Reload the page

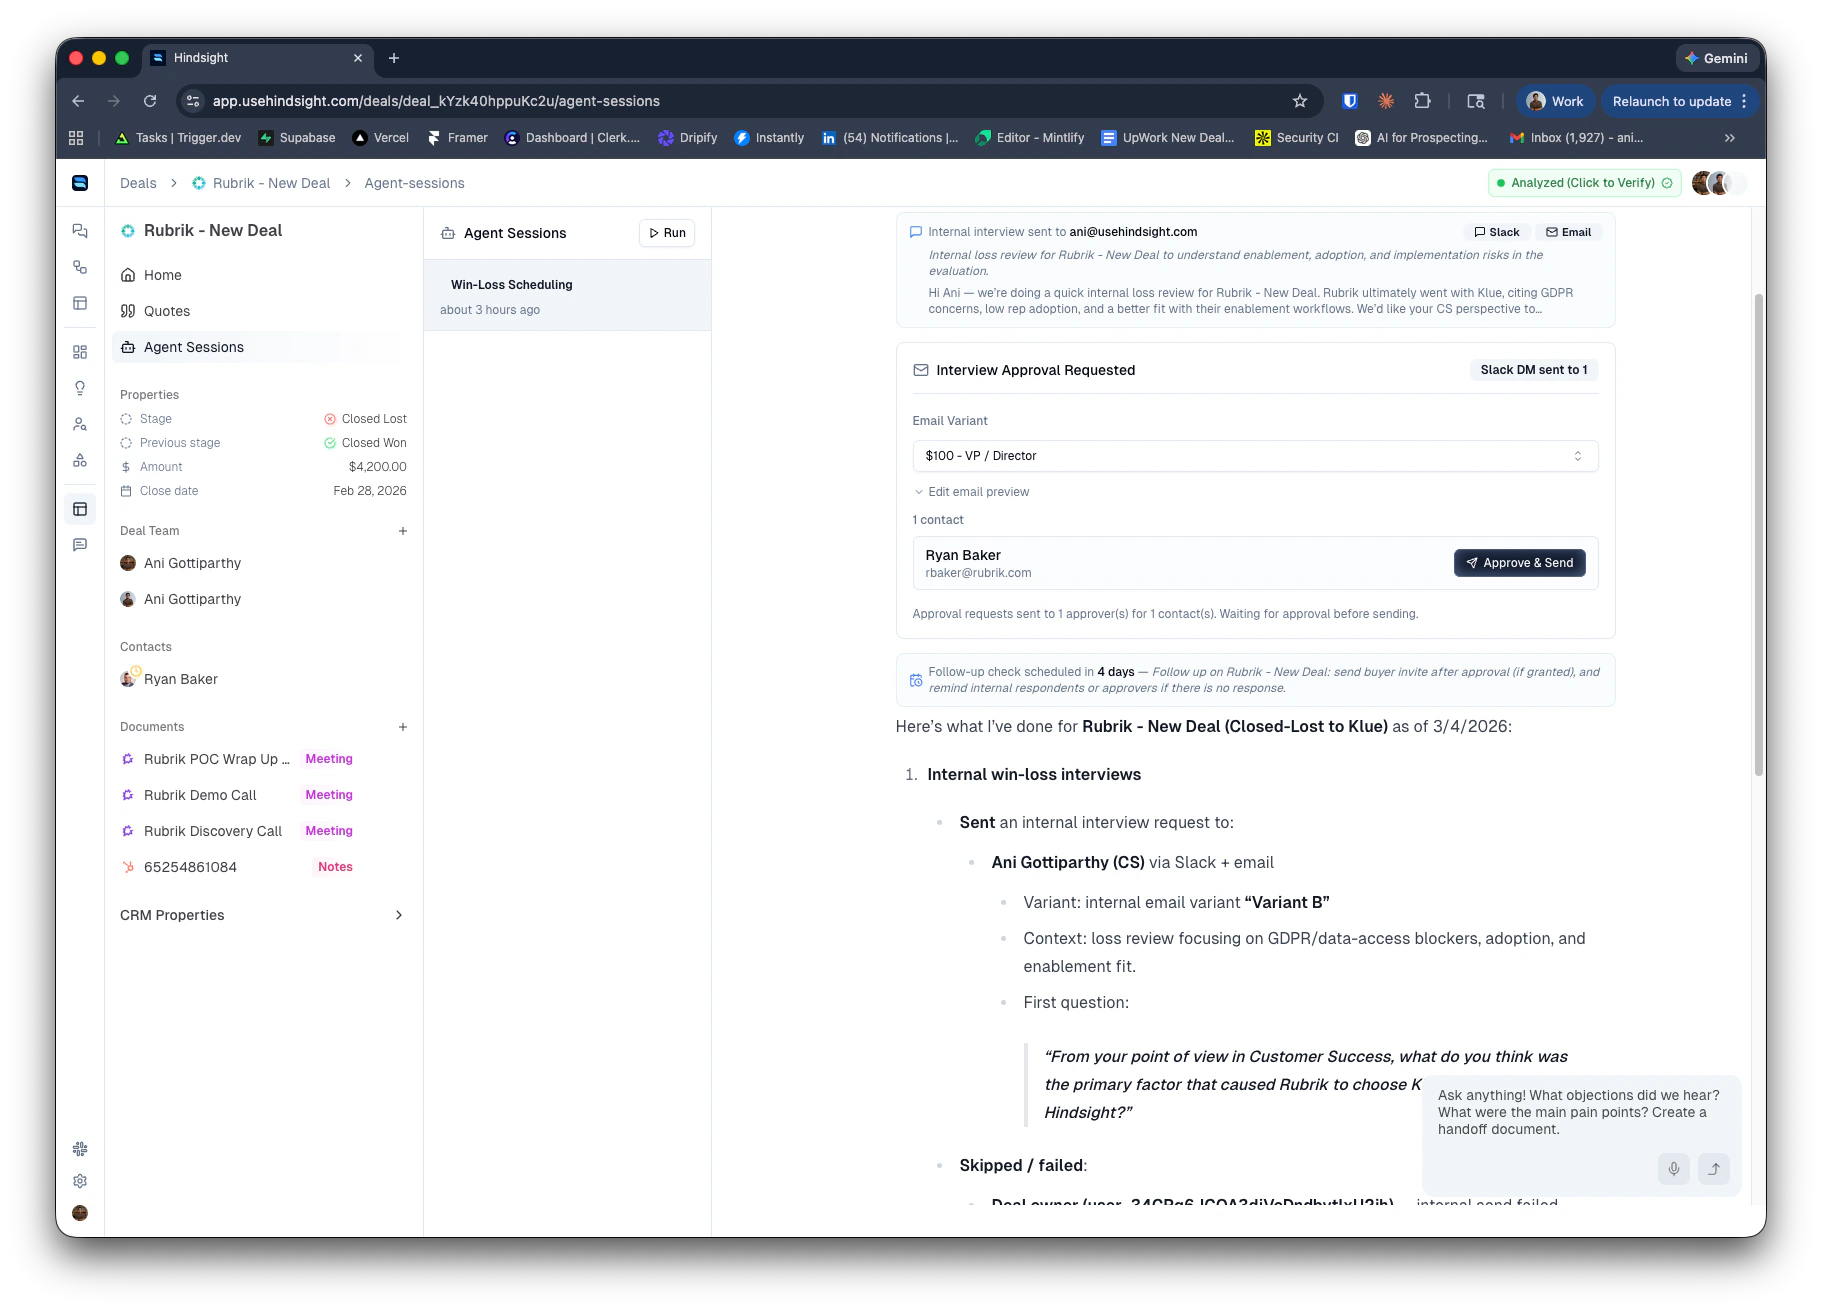click(x=150, y=101)
